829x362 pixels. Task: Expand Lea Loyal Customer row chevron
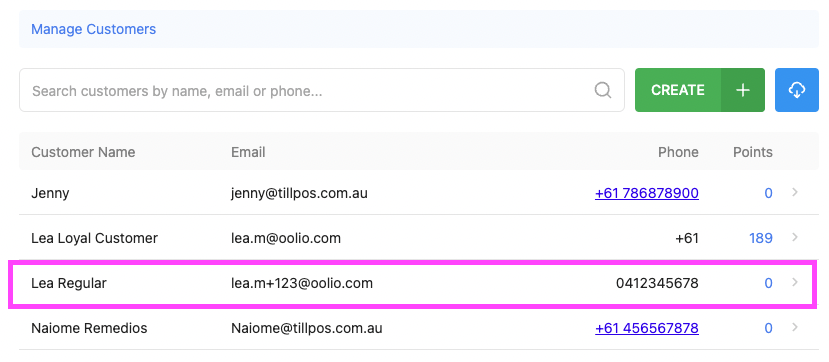[x=794, y=238]
